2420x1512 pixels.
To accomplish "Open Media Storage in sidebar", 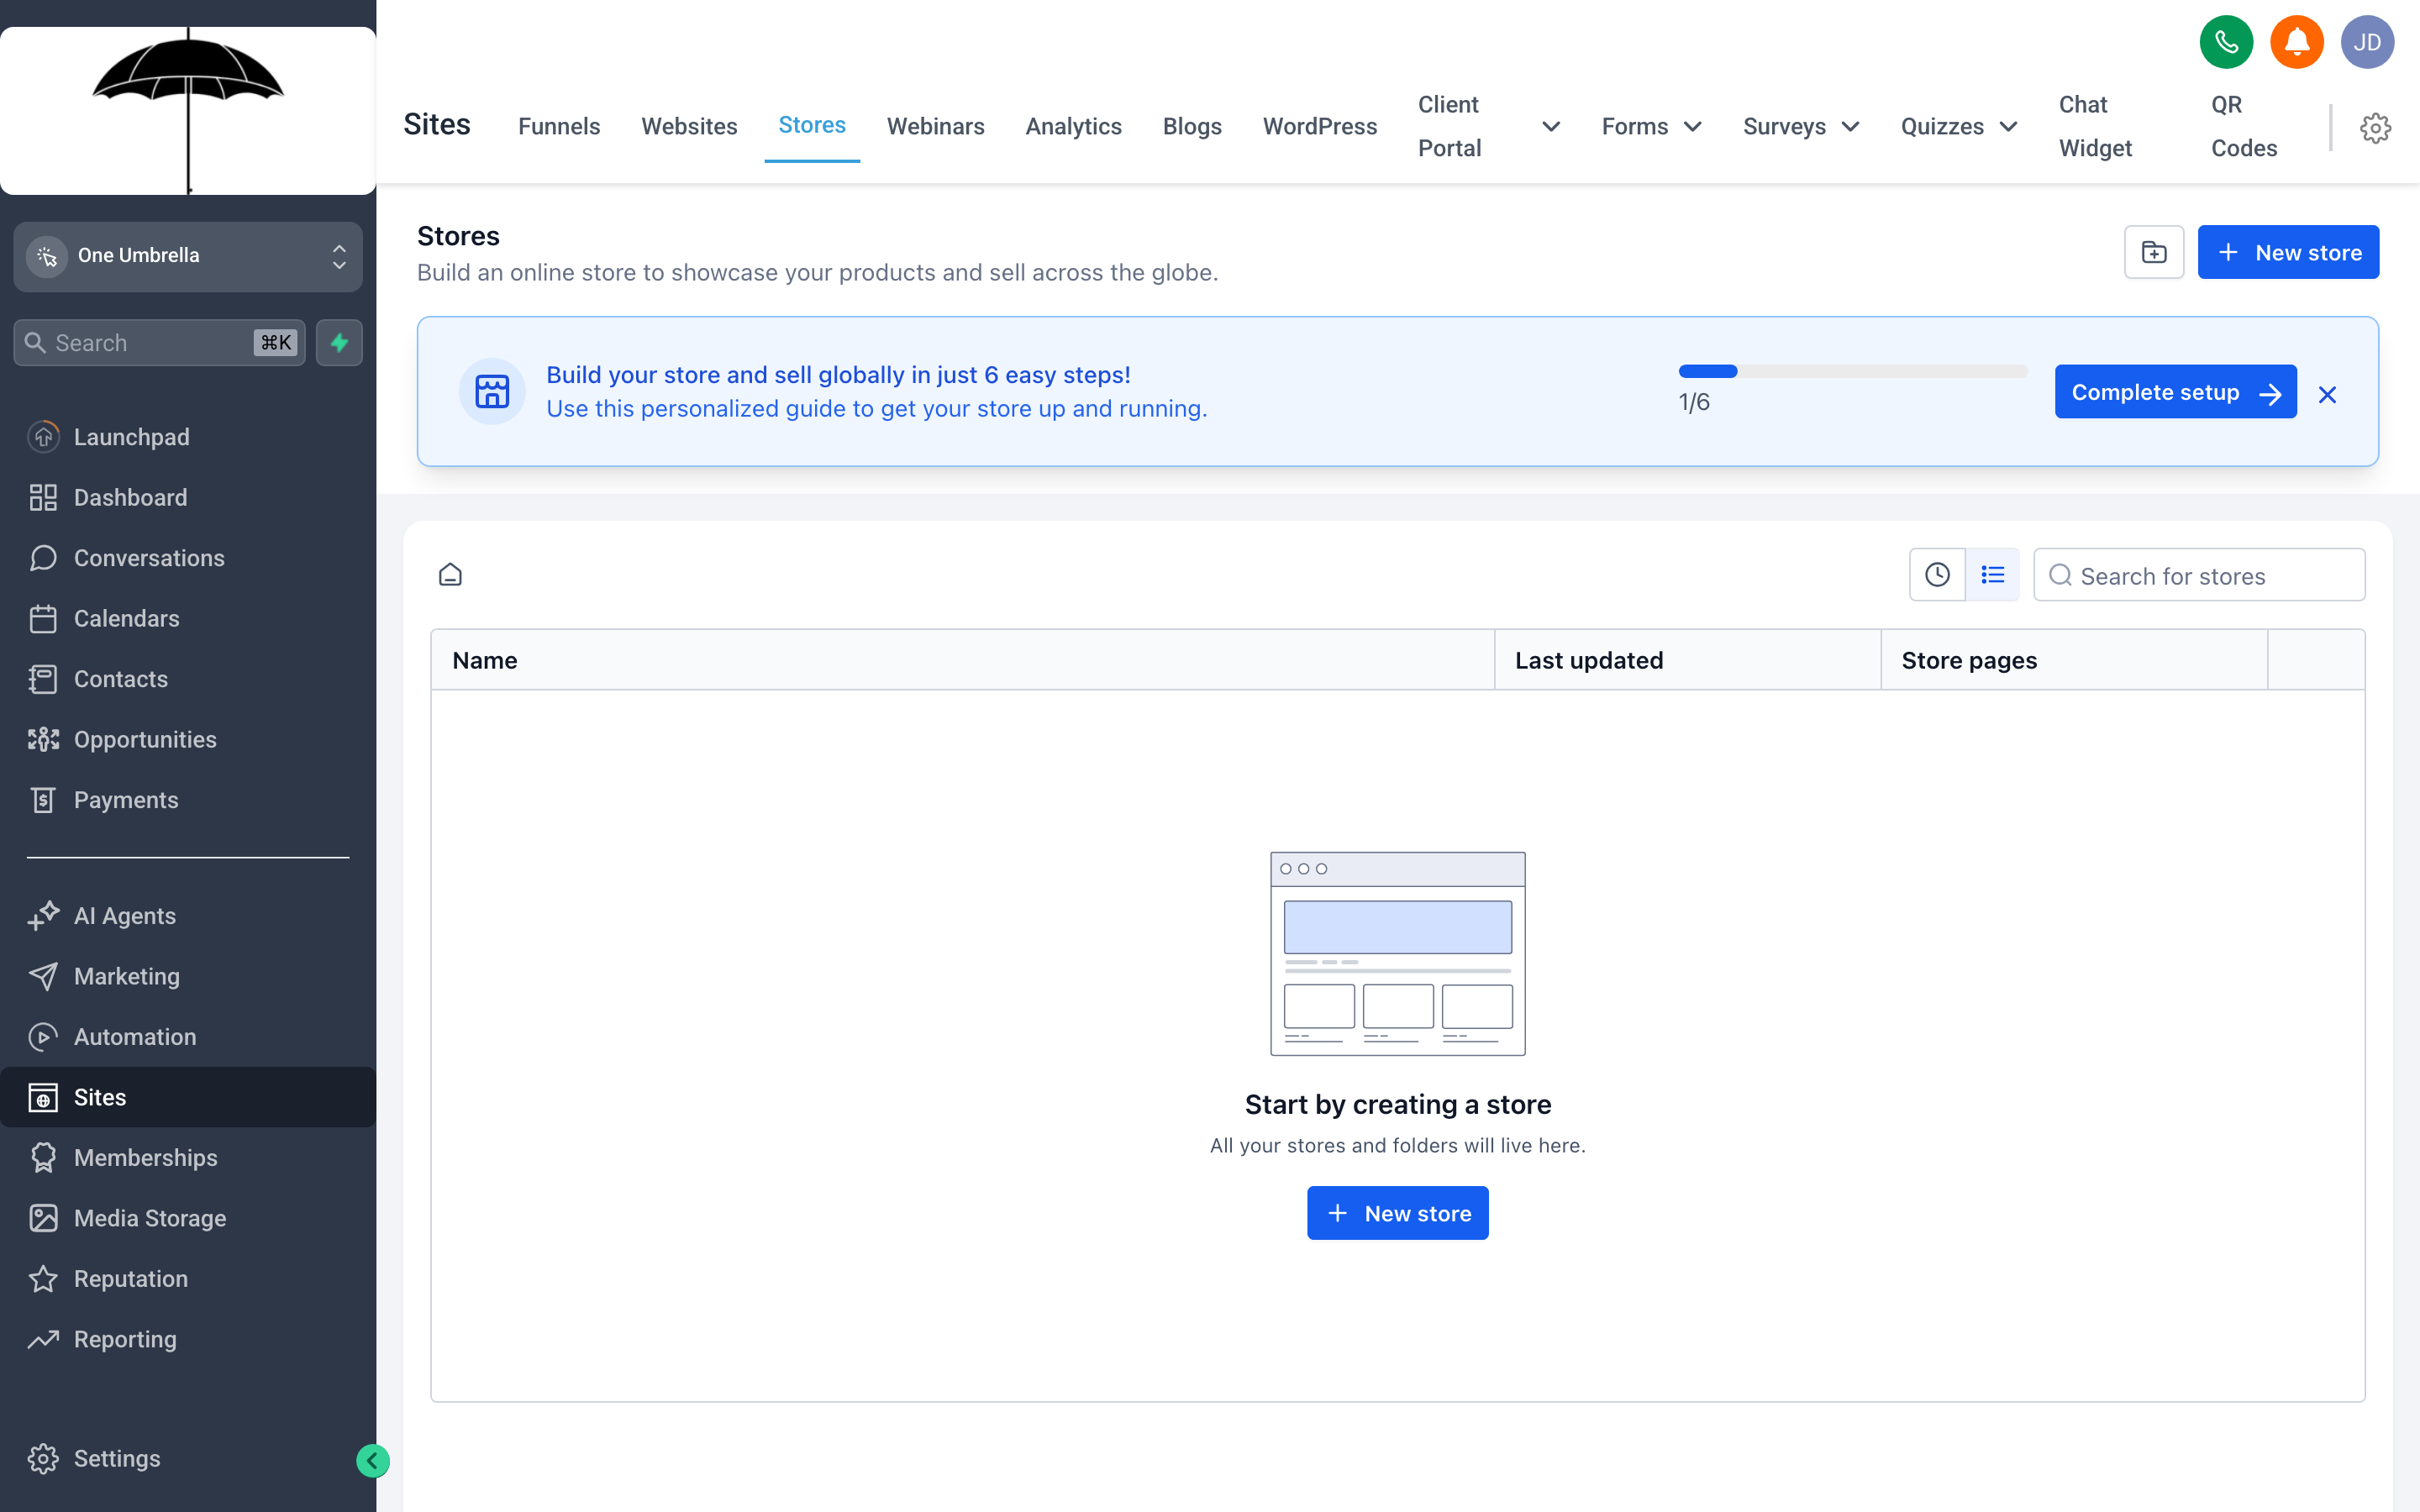I will point(188,1218).
